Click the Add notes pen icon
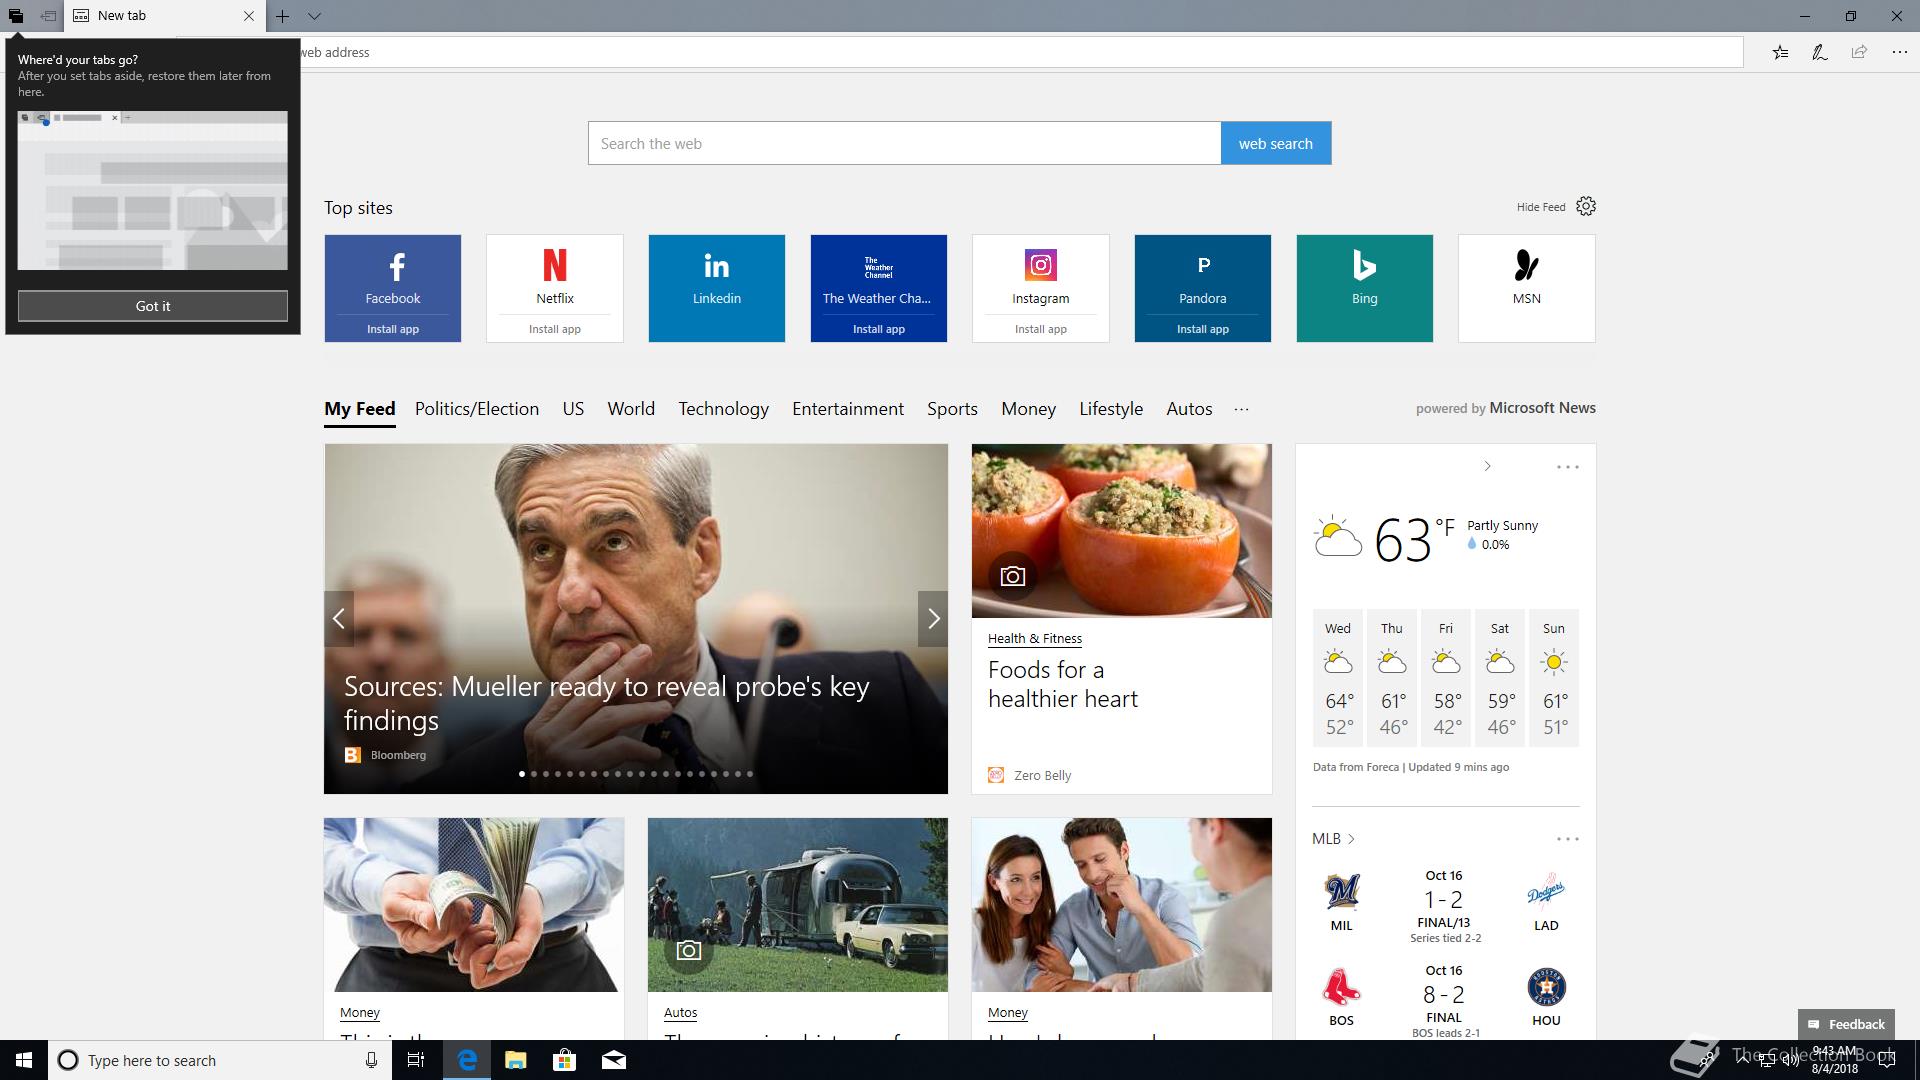The width and height of the screenshot is (1920, 1080). (x=1820, y=52)
